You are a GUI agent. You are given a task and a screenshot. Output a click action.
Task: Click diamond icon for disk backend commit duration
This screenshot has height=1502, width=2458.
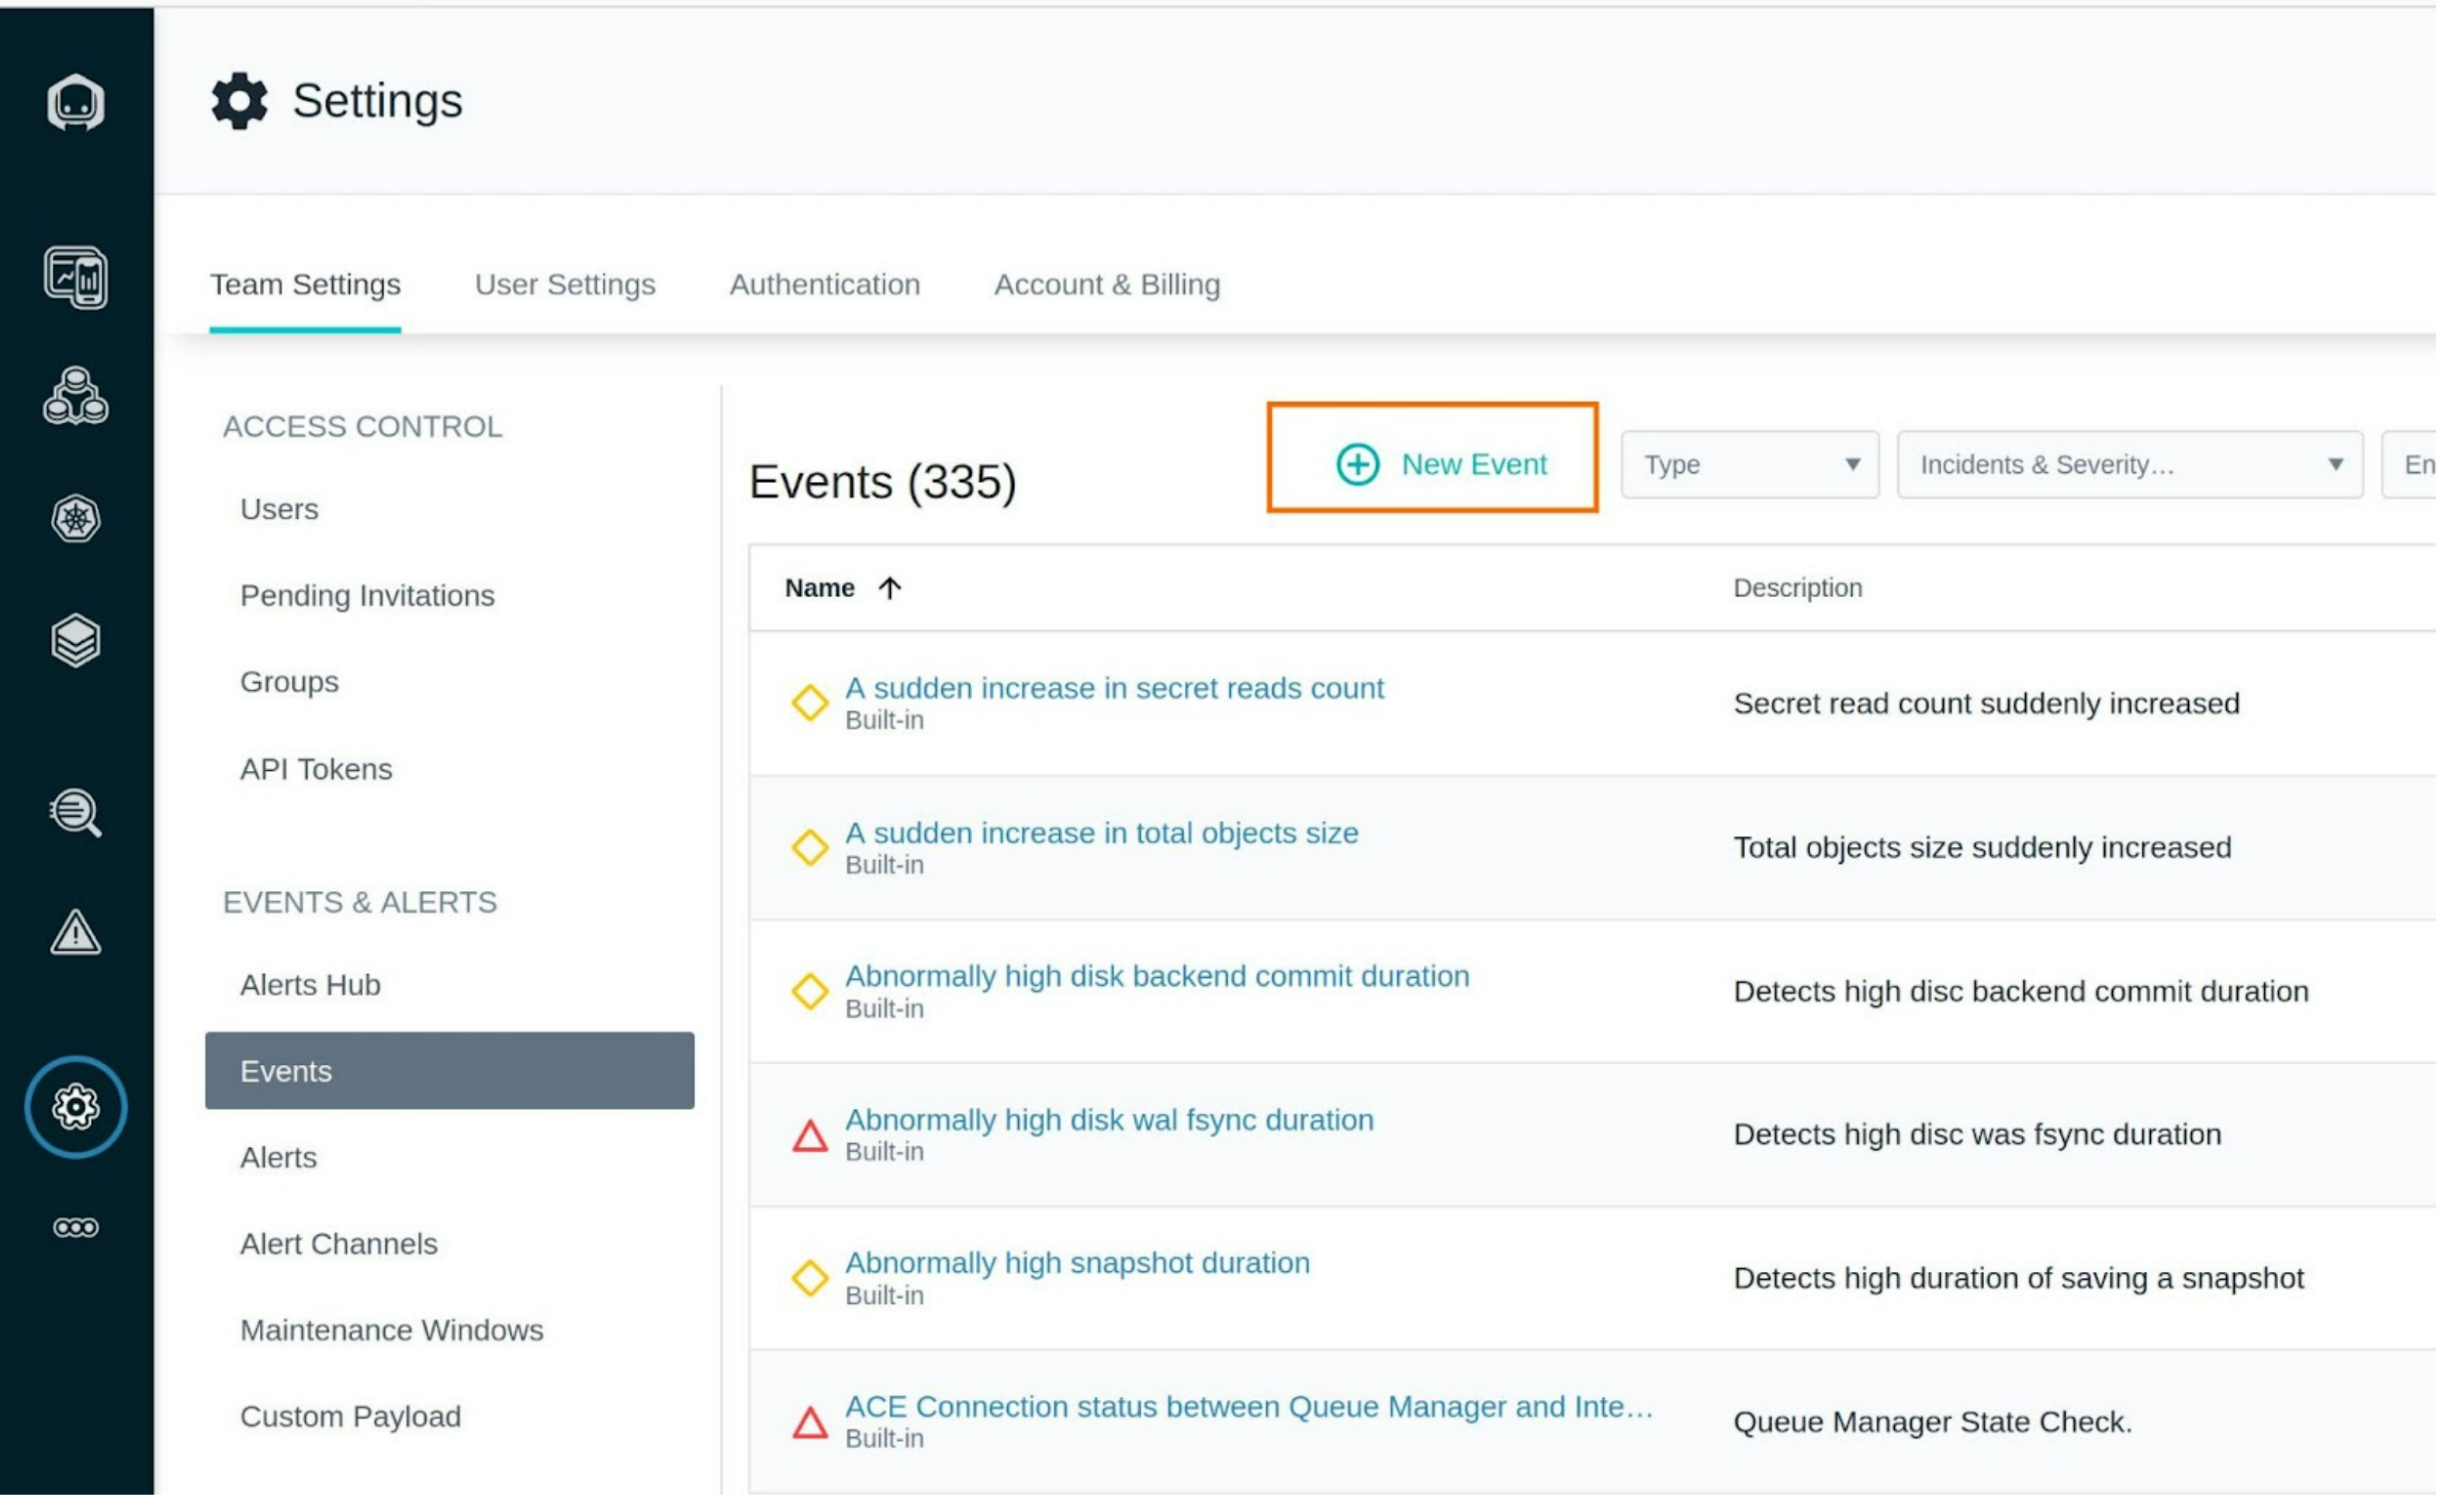(x=812, y=994)
